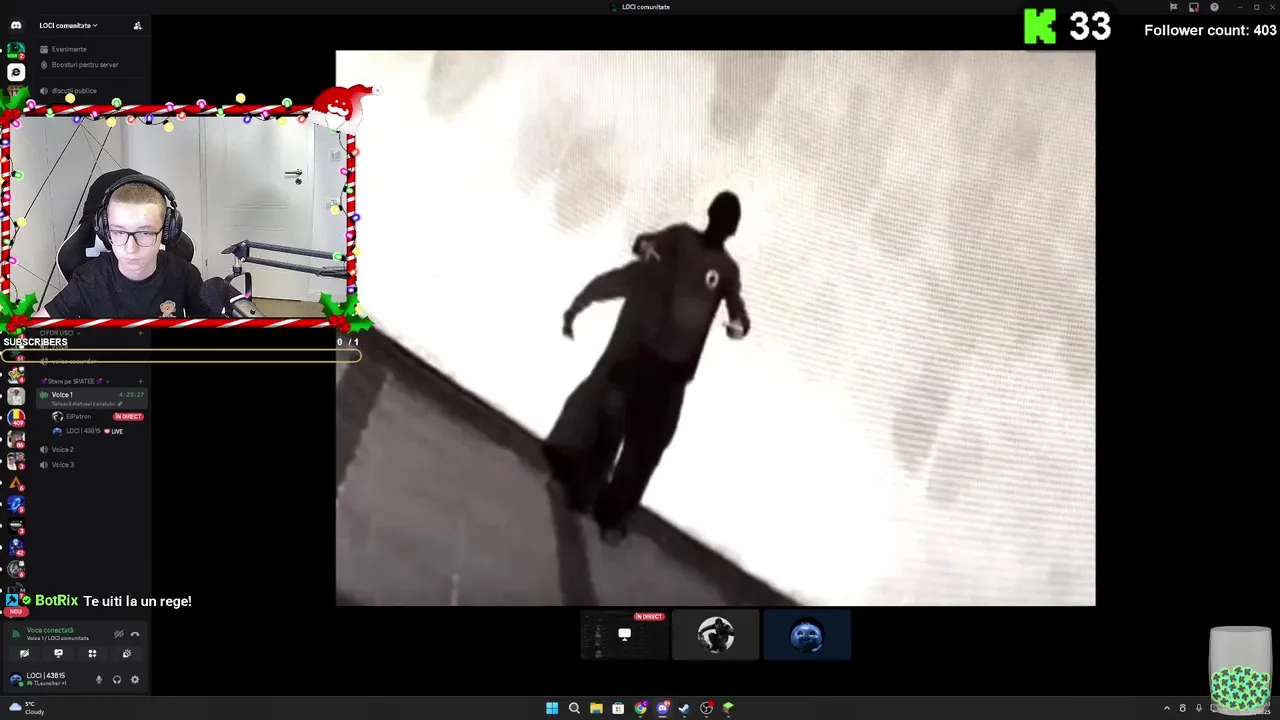The image size is (1280, 720).
Task: Open Discord home via the Discord logo
Action: click(15, 25)
